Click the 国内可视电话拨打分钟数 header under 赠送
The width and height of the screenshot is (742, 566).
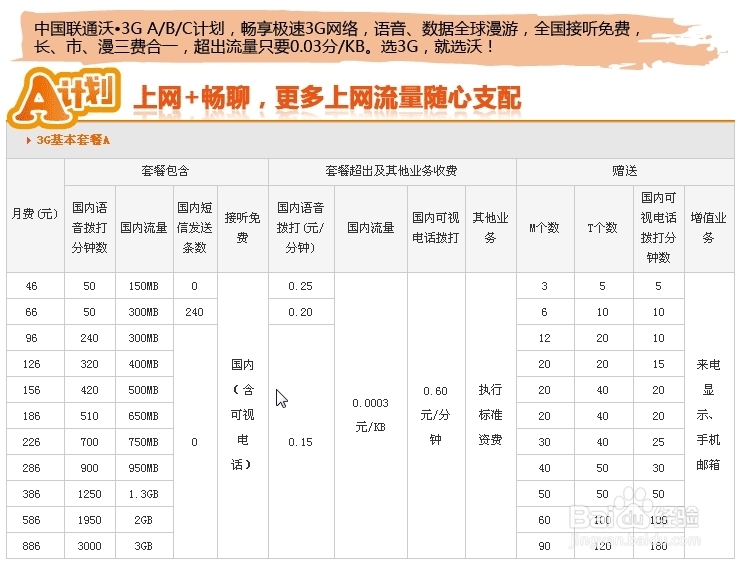659,228
